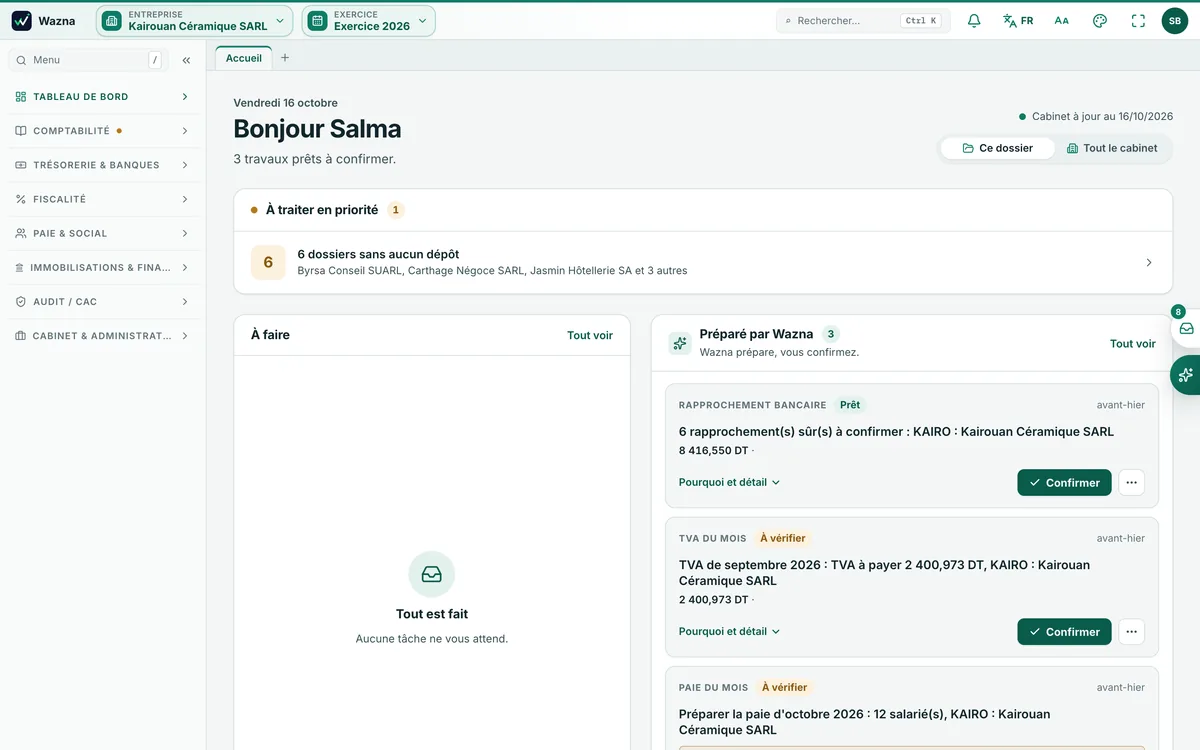Focus the sidebar Menu search field
The height and width of the screenshot is (750, 1200).
[86, 60]
